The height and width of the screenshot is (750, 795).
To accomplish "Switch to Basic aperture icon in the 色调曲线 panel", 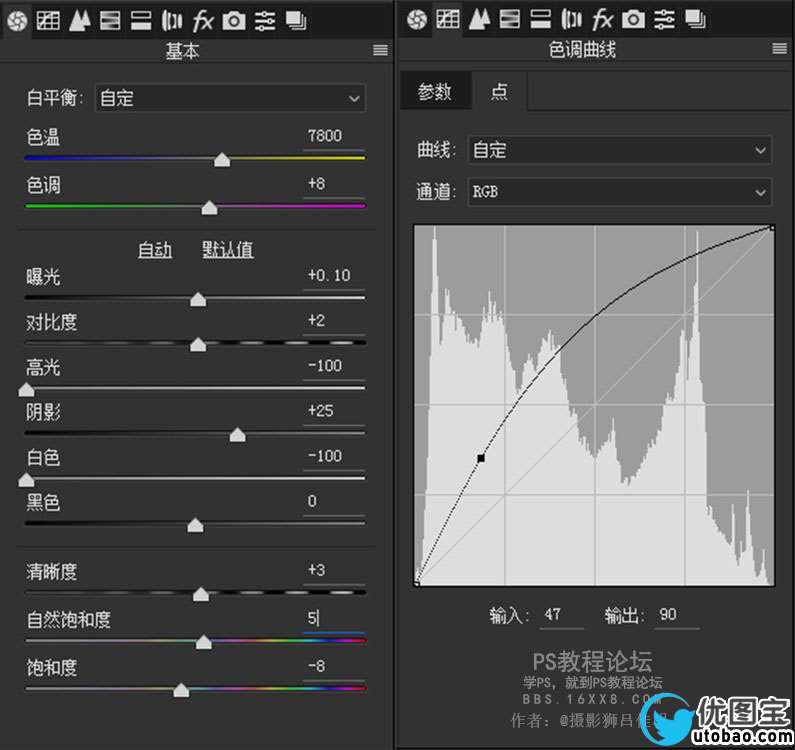I will pos(417,19).
